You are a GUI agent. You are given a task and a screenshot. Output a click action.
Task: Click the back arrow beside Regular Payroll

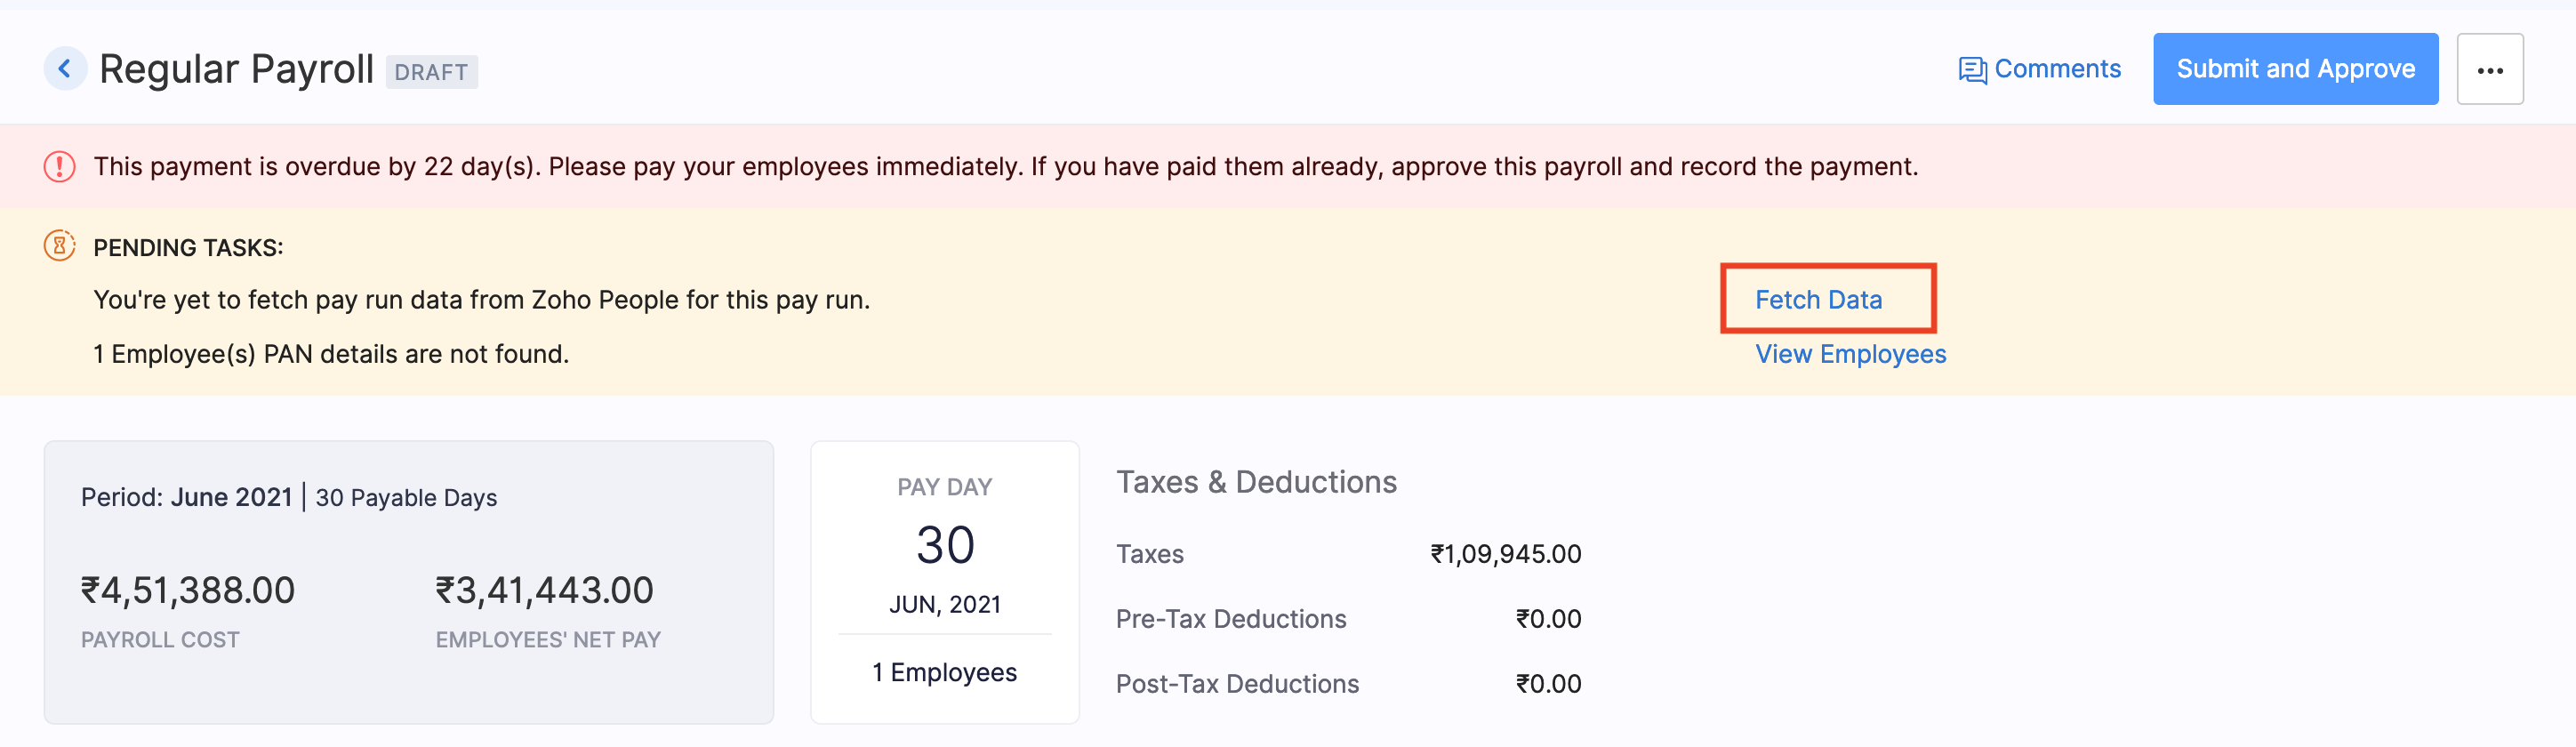pyautogui.click(x=65, y=69)
